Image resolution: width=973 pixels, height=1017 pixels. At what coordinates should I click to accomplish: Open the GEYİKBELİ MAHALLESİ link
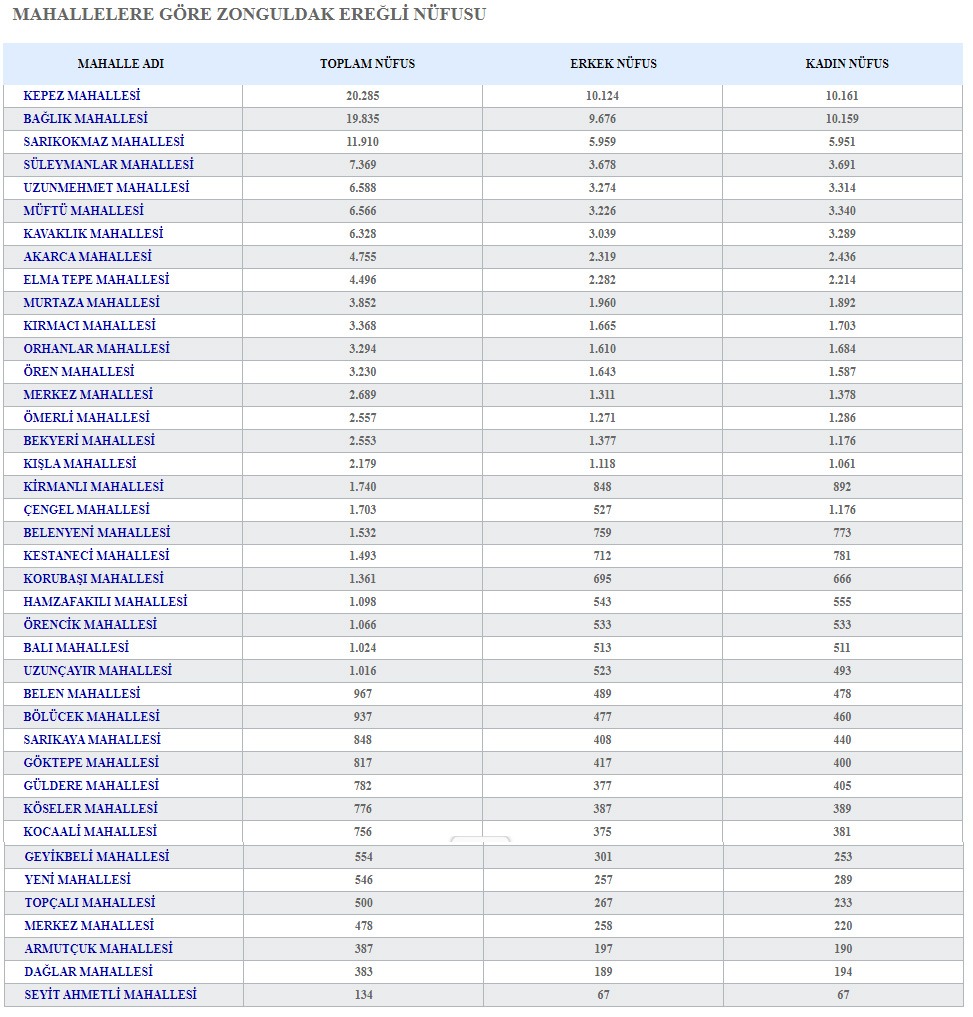tap(97, 857)
